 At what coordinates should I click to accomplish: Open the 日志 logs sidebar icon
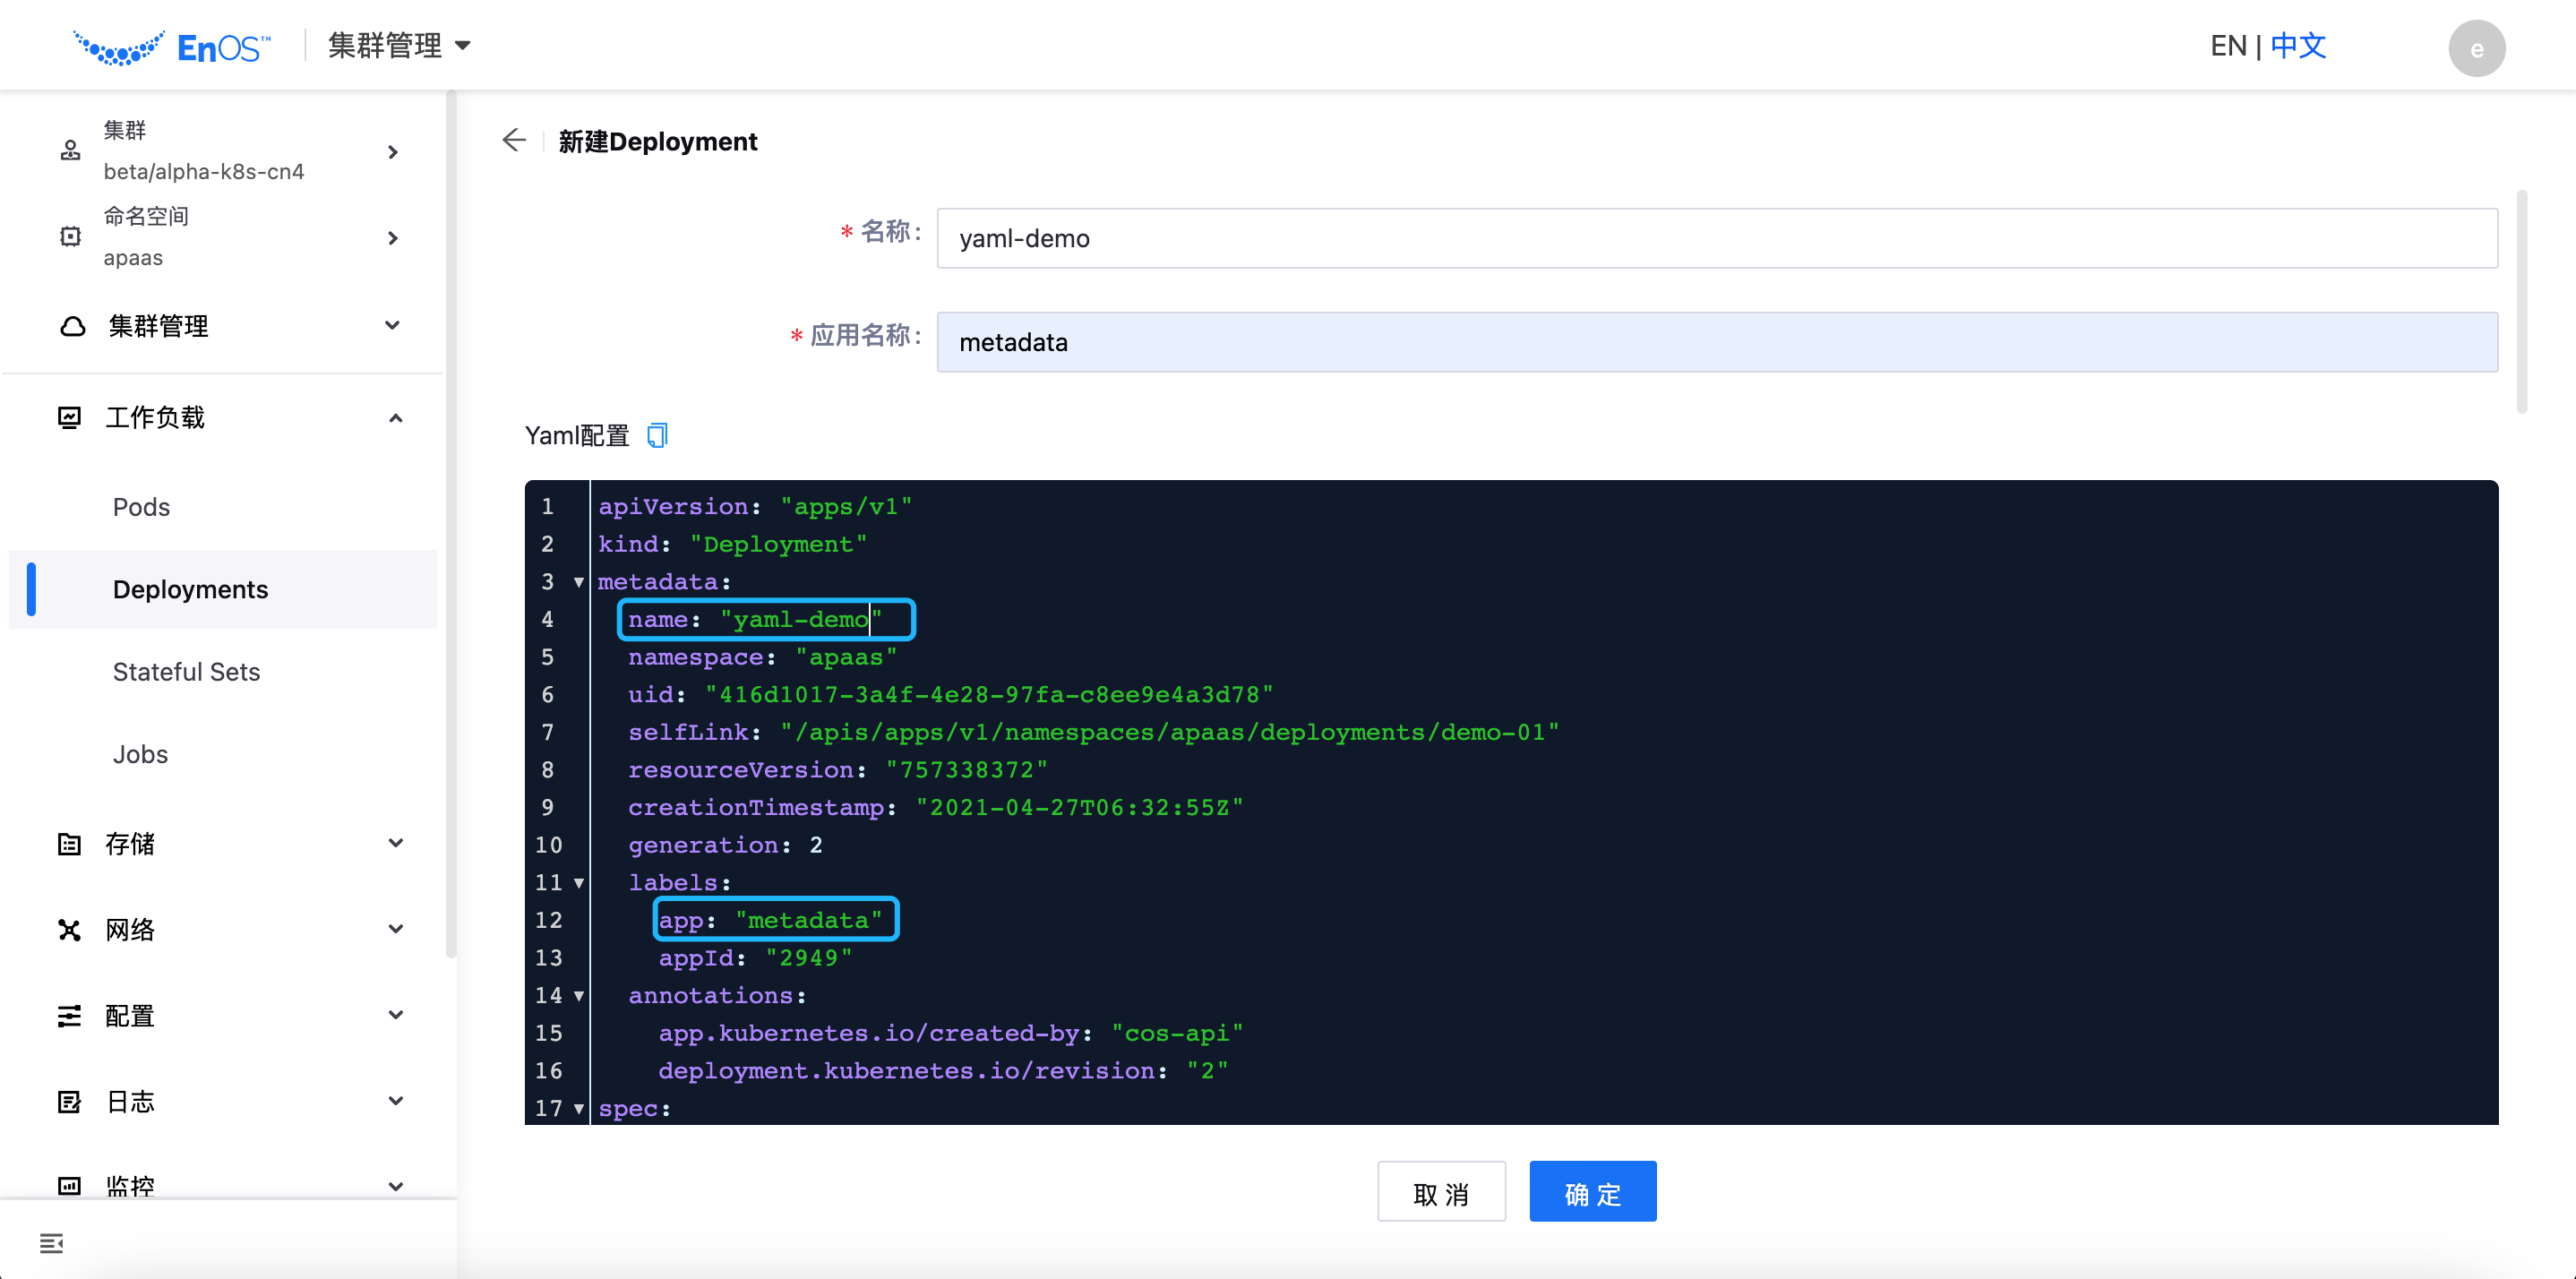[69, 1101]
